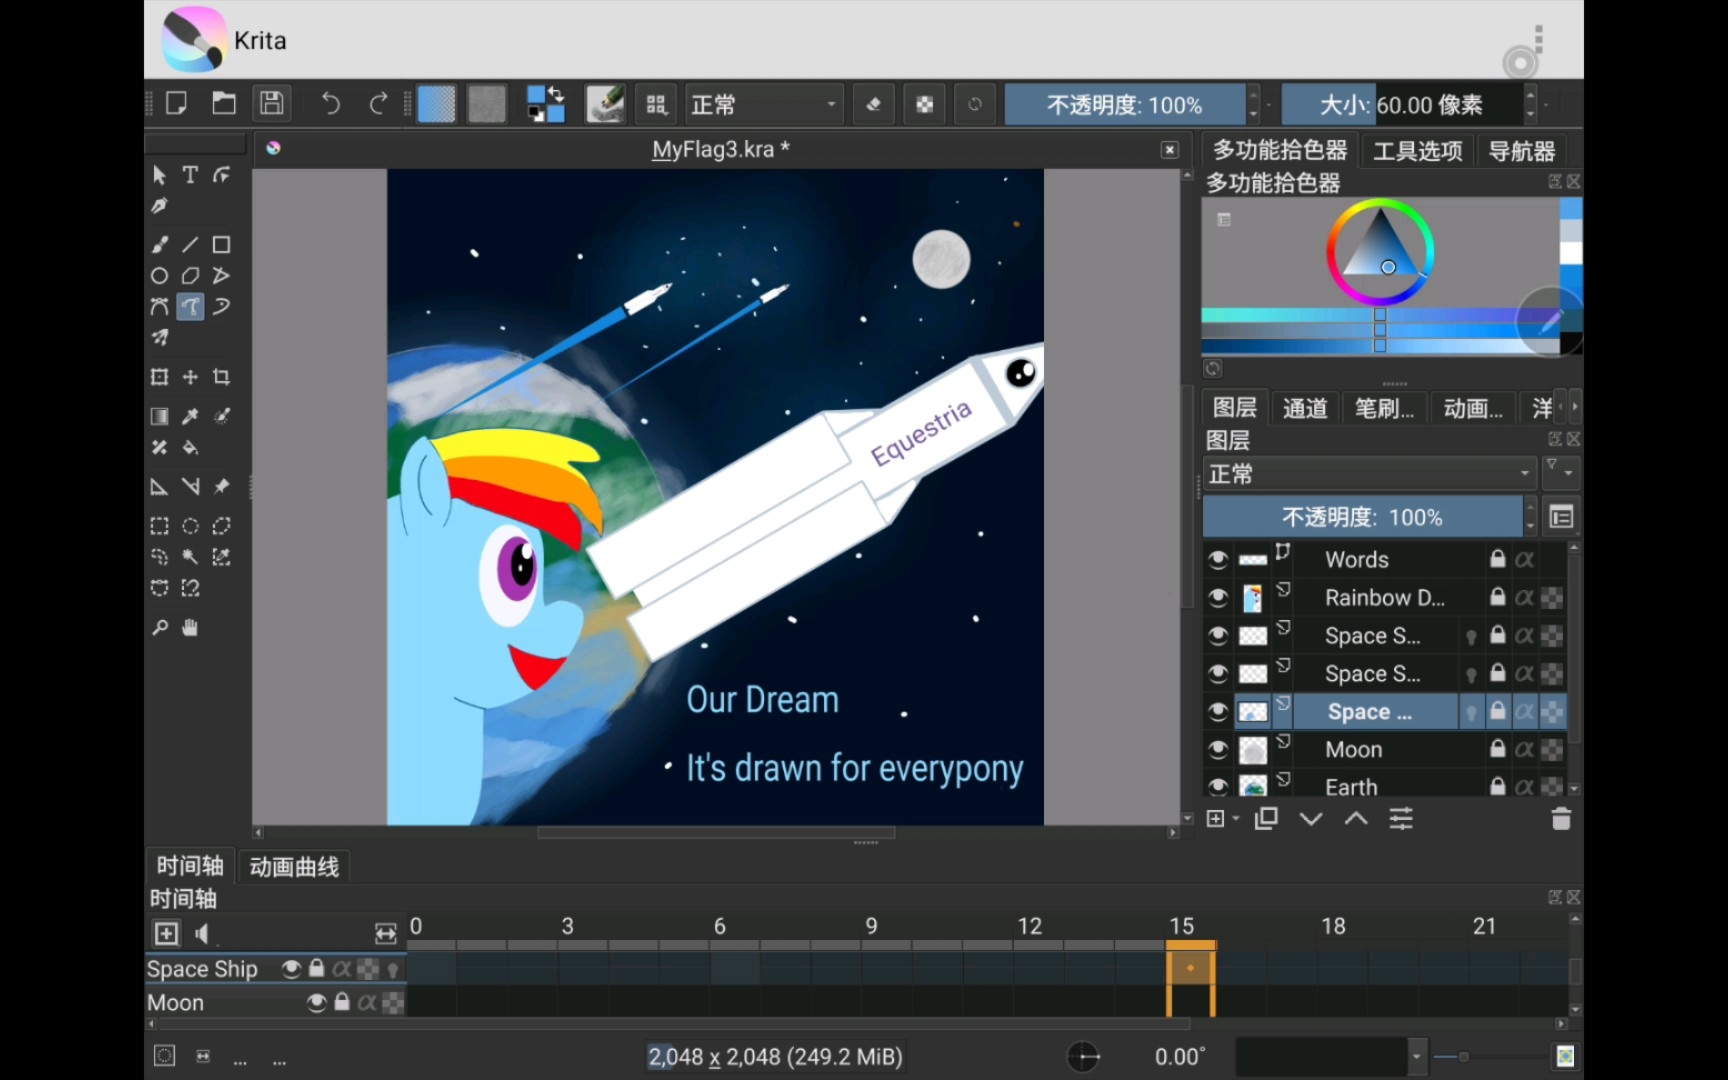Screen dimensions: 1728x1080
Task: Adjust the layer opacity stepper arrows
Action: [1530, 517]
